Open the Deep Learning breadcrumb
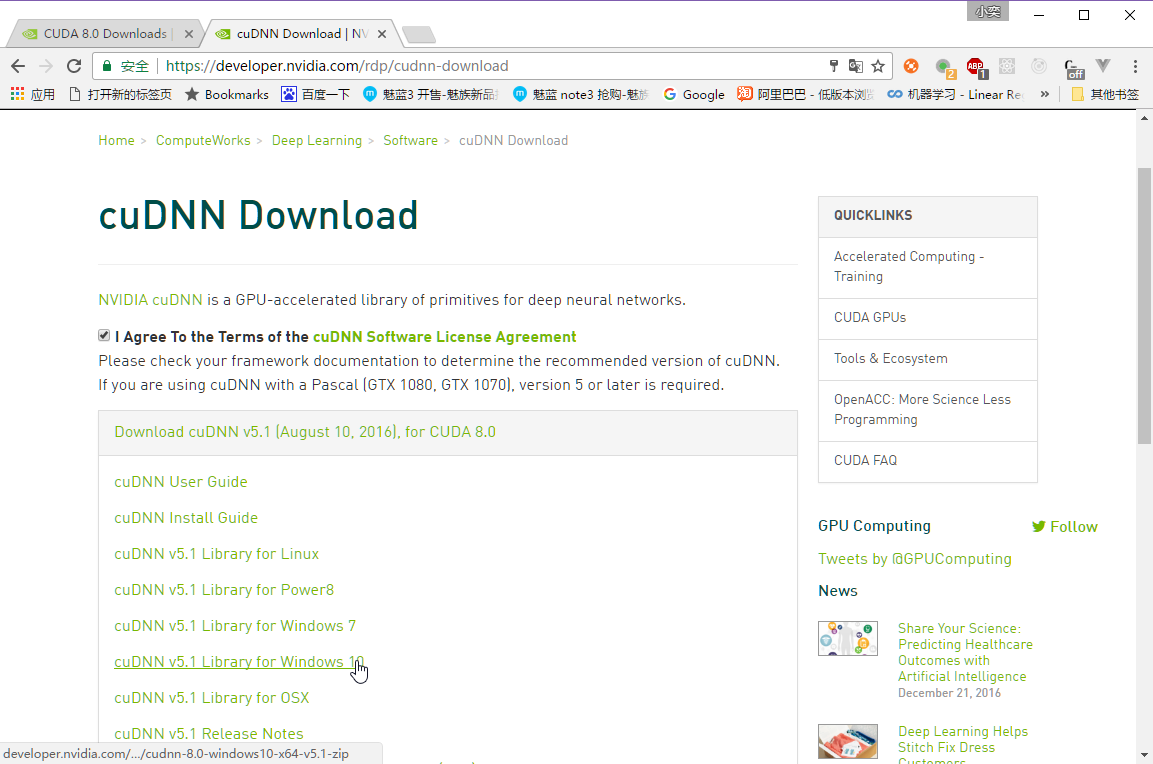This screenshot has width=1153, height=764. pos(317,140)
